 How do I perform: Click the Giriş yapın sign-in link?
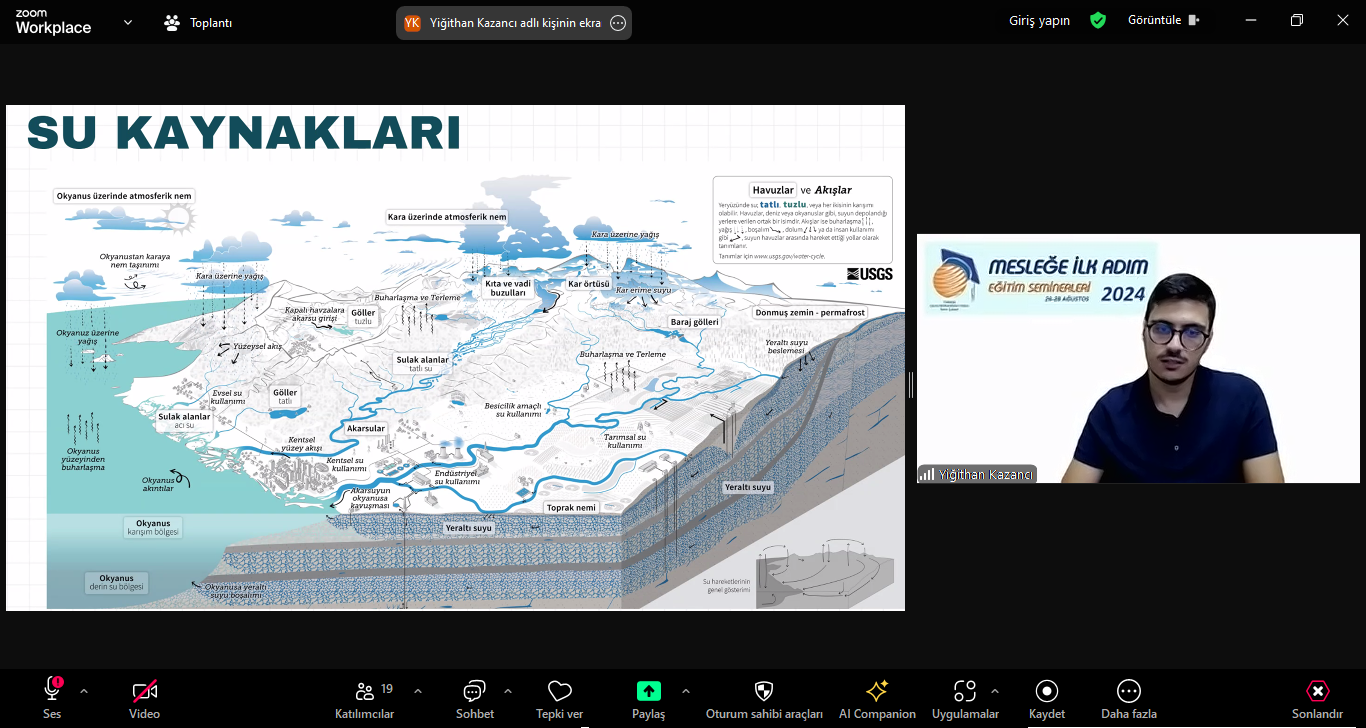point(1039,20)
